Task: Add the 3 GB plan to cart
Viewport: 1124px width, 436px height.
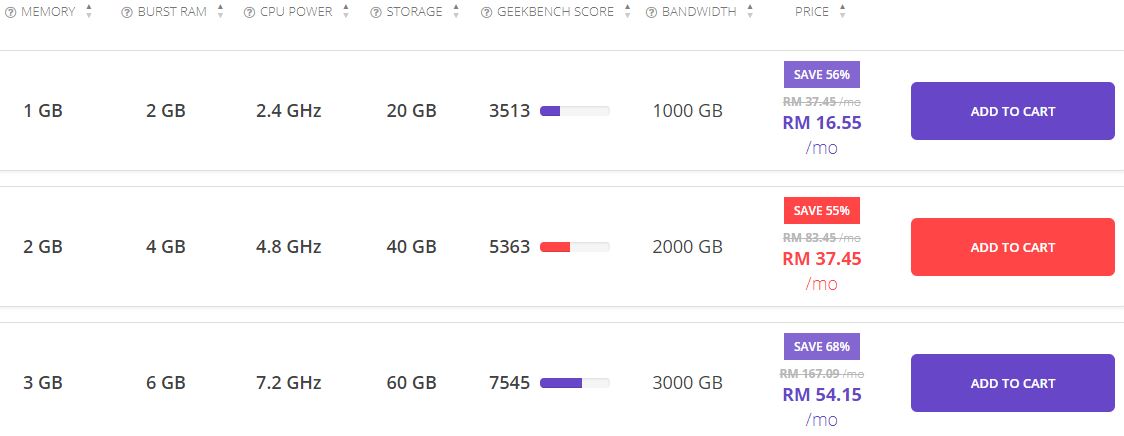Action: (x=1013, y=383)
